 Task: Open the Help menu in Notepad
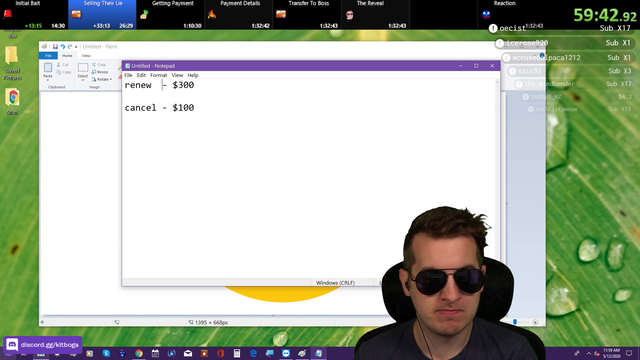[193, 75]
